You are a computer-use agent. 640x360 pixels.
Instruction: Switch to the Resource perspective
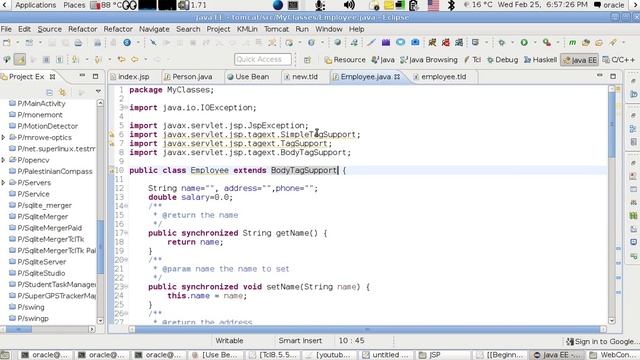tap(345, 60)
